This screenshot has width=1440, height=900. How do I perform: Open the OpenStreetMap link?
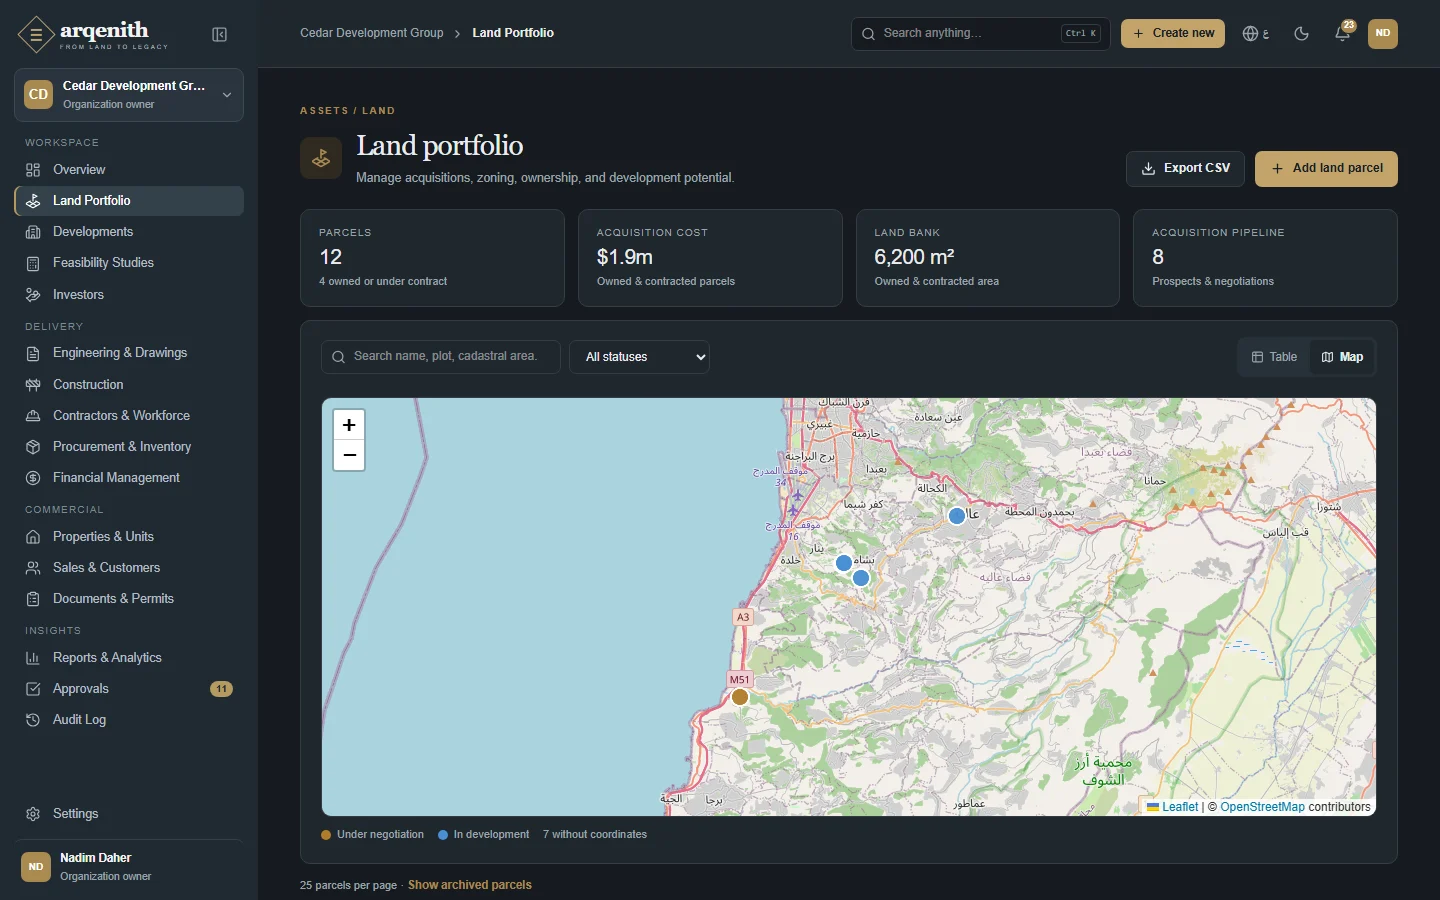[1262, 807]
